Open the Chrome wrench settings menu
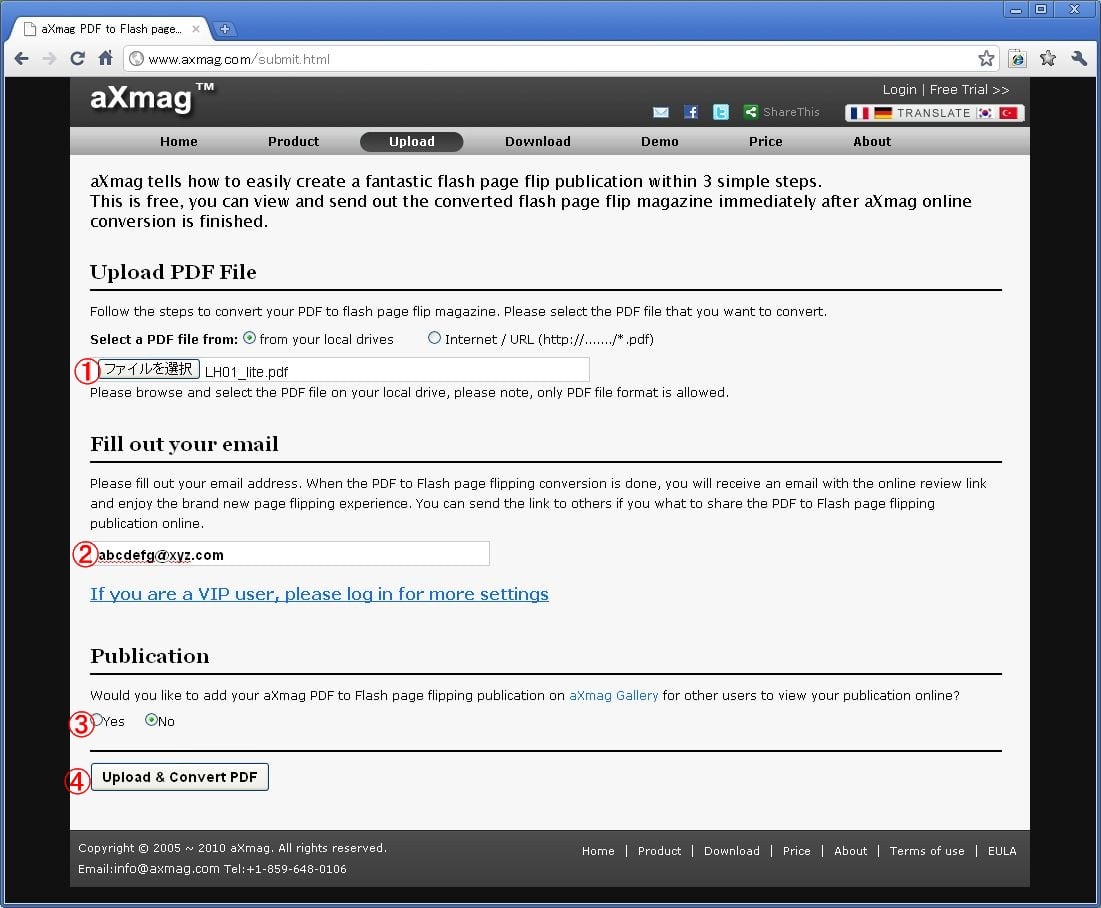 1079,59
